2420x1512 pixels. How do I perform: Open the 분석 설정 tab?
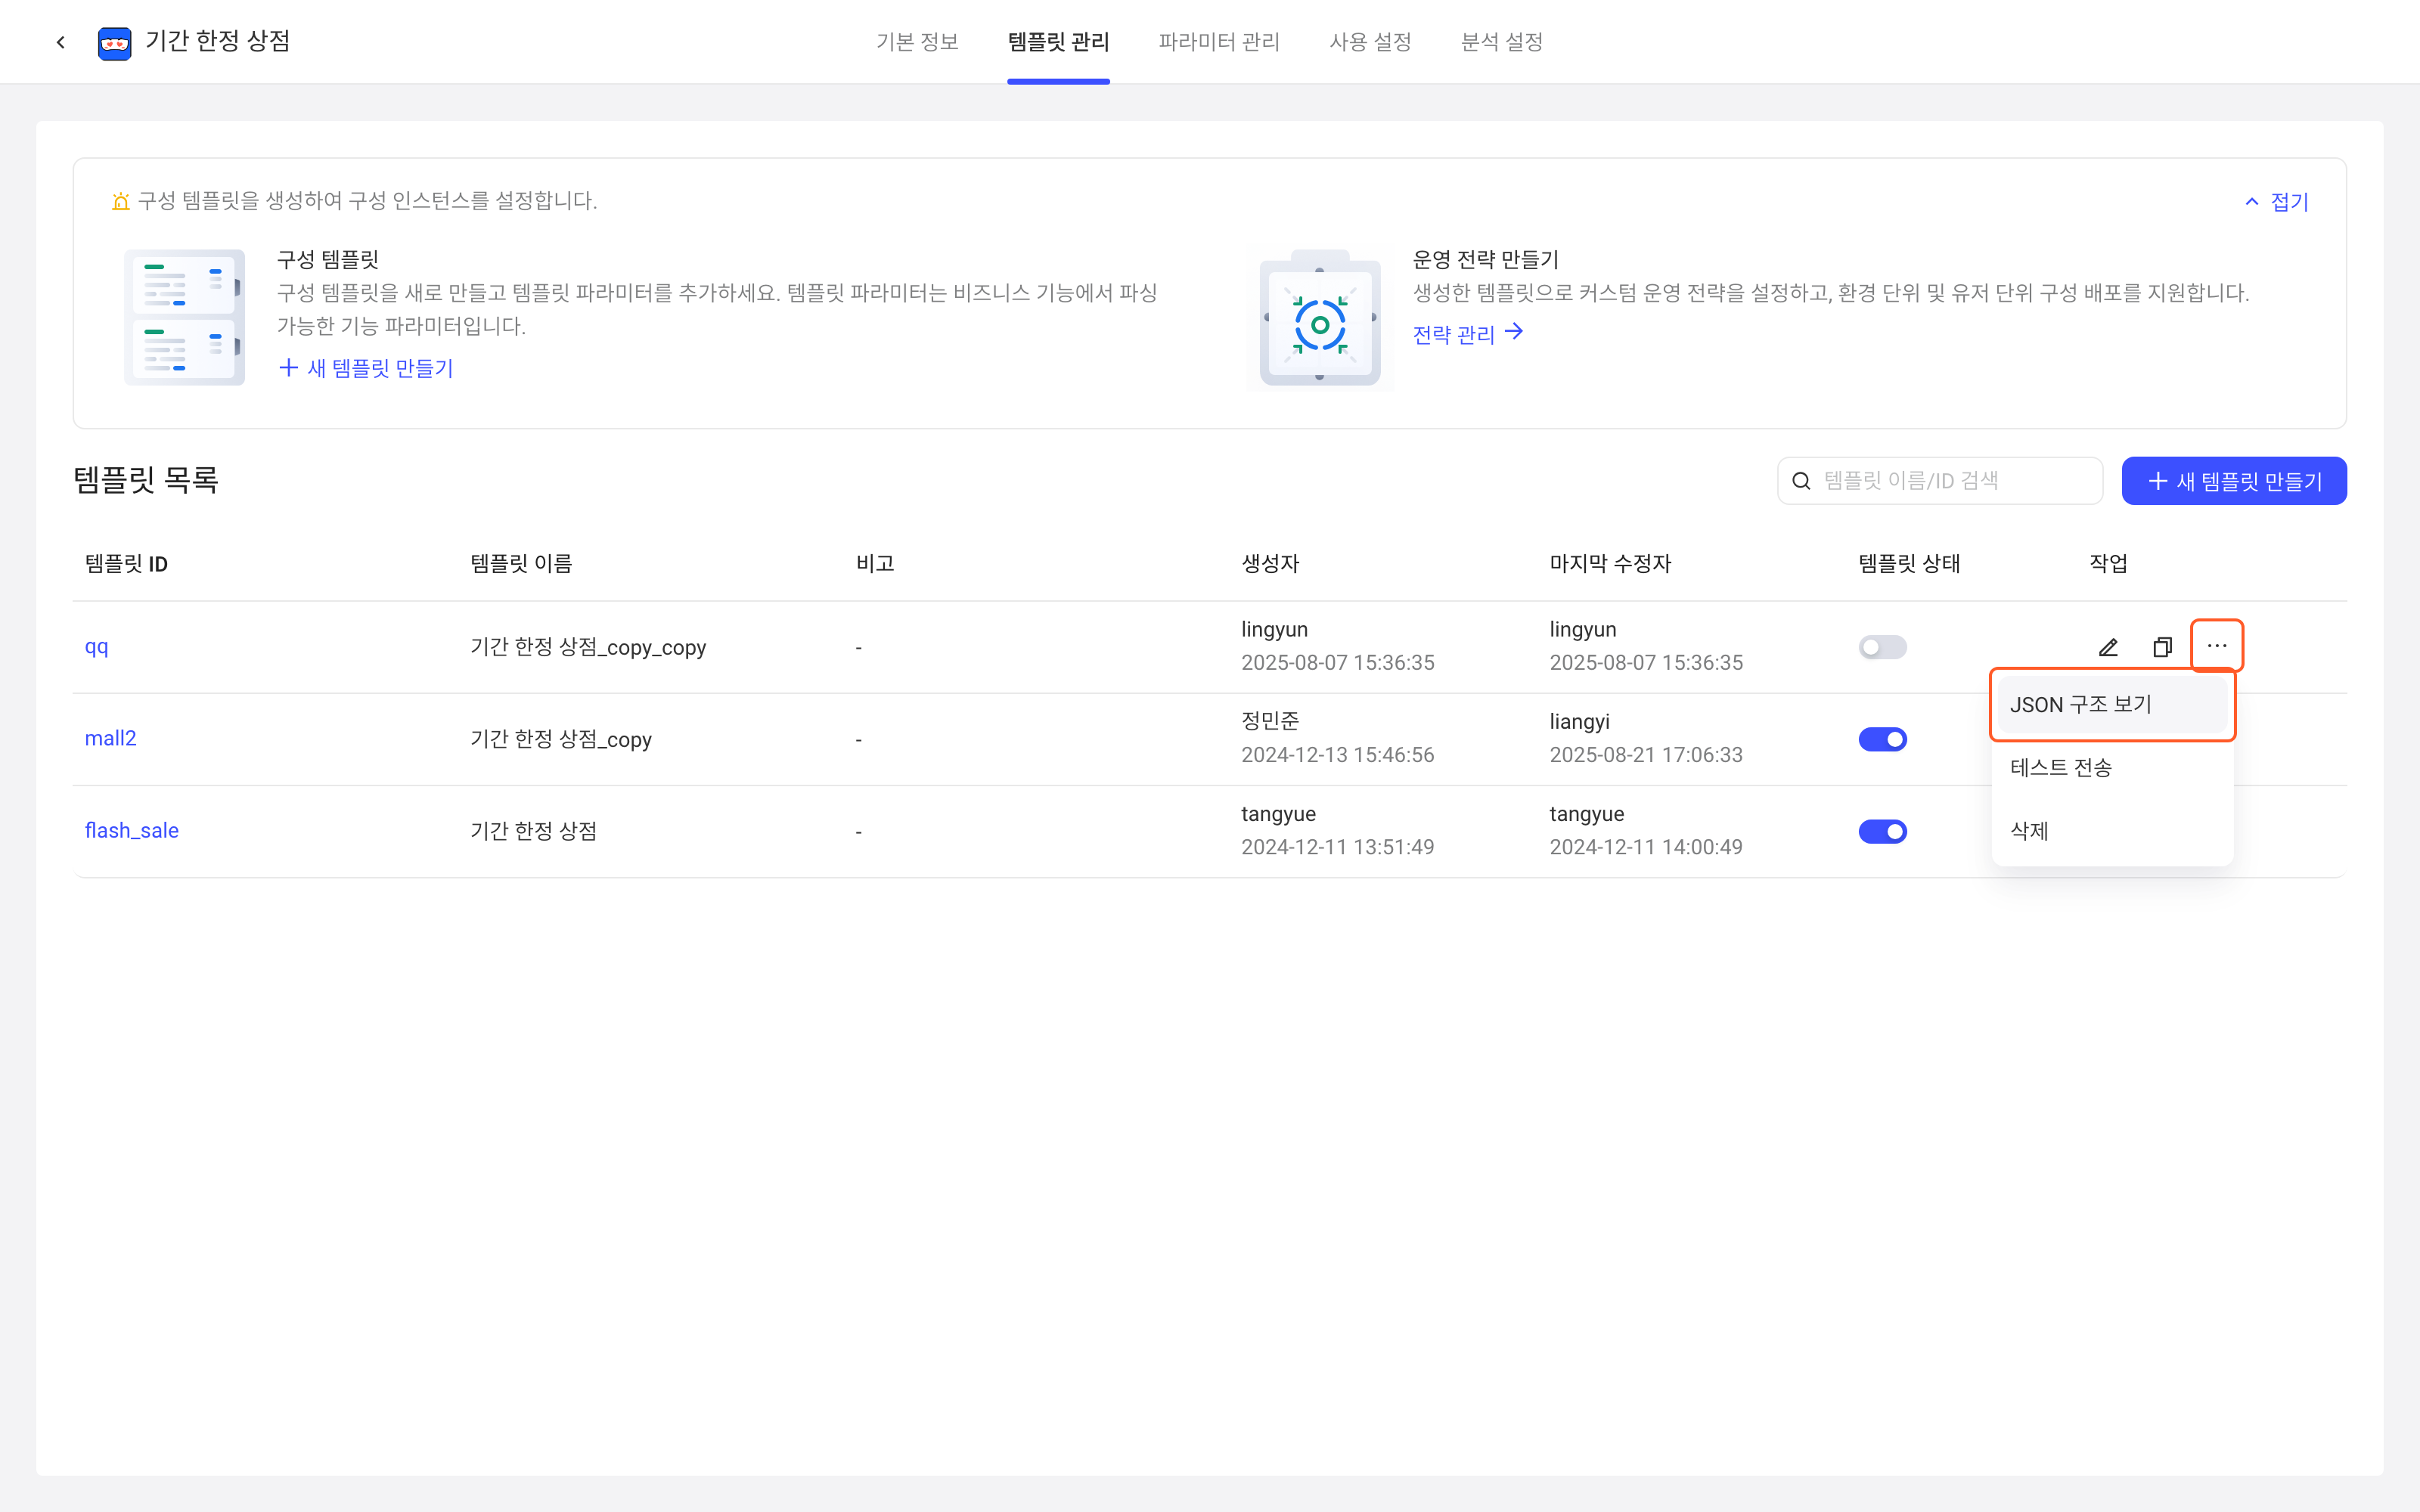(1502, 42)
